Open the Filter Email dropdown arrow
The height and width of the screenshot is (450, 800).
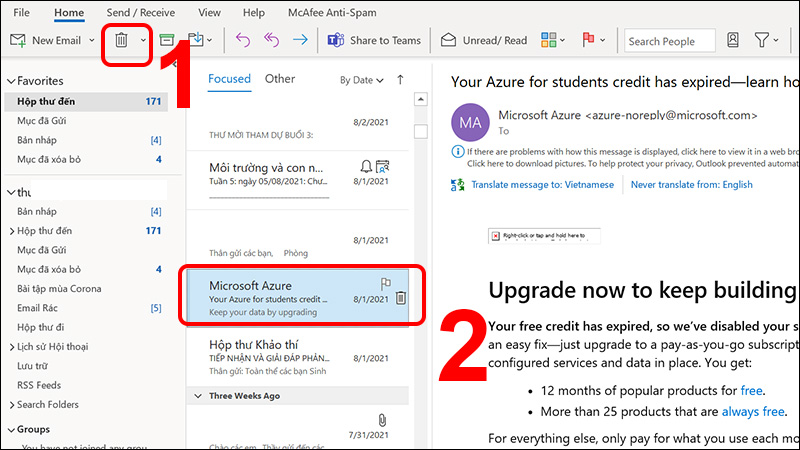[x=776, y=40]
